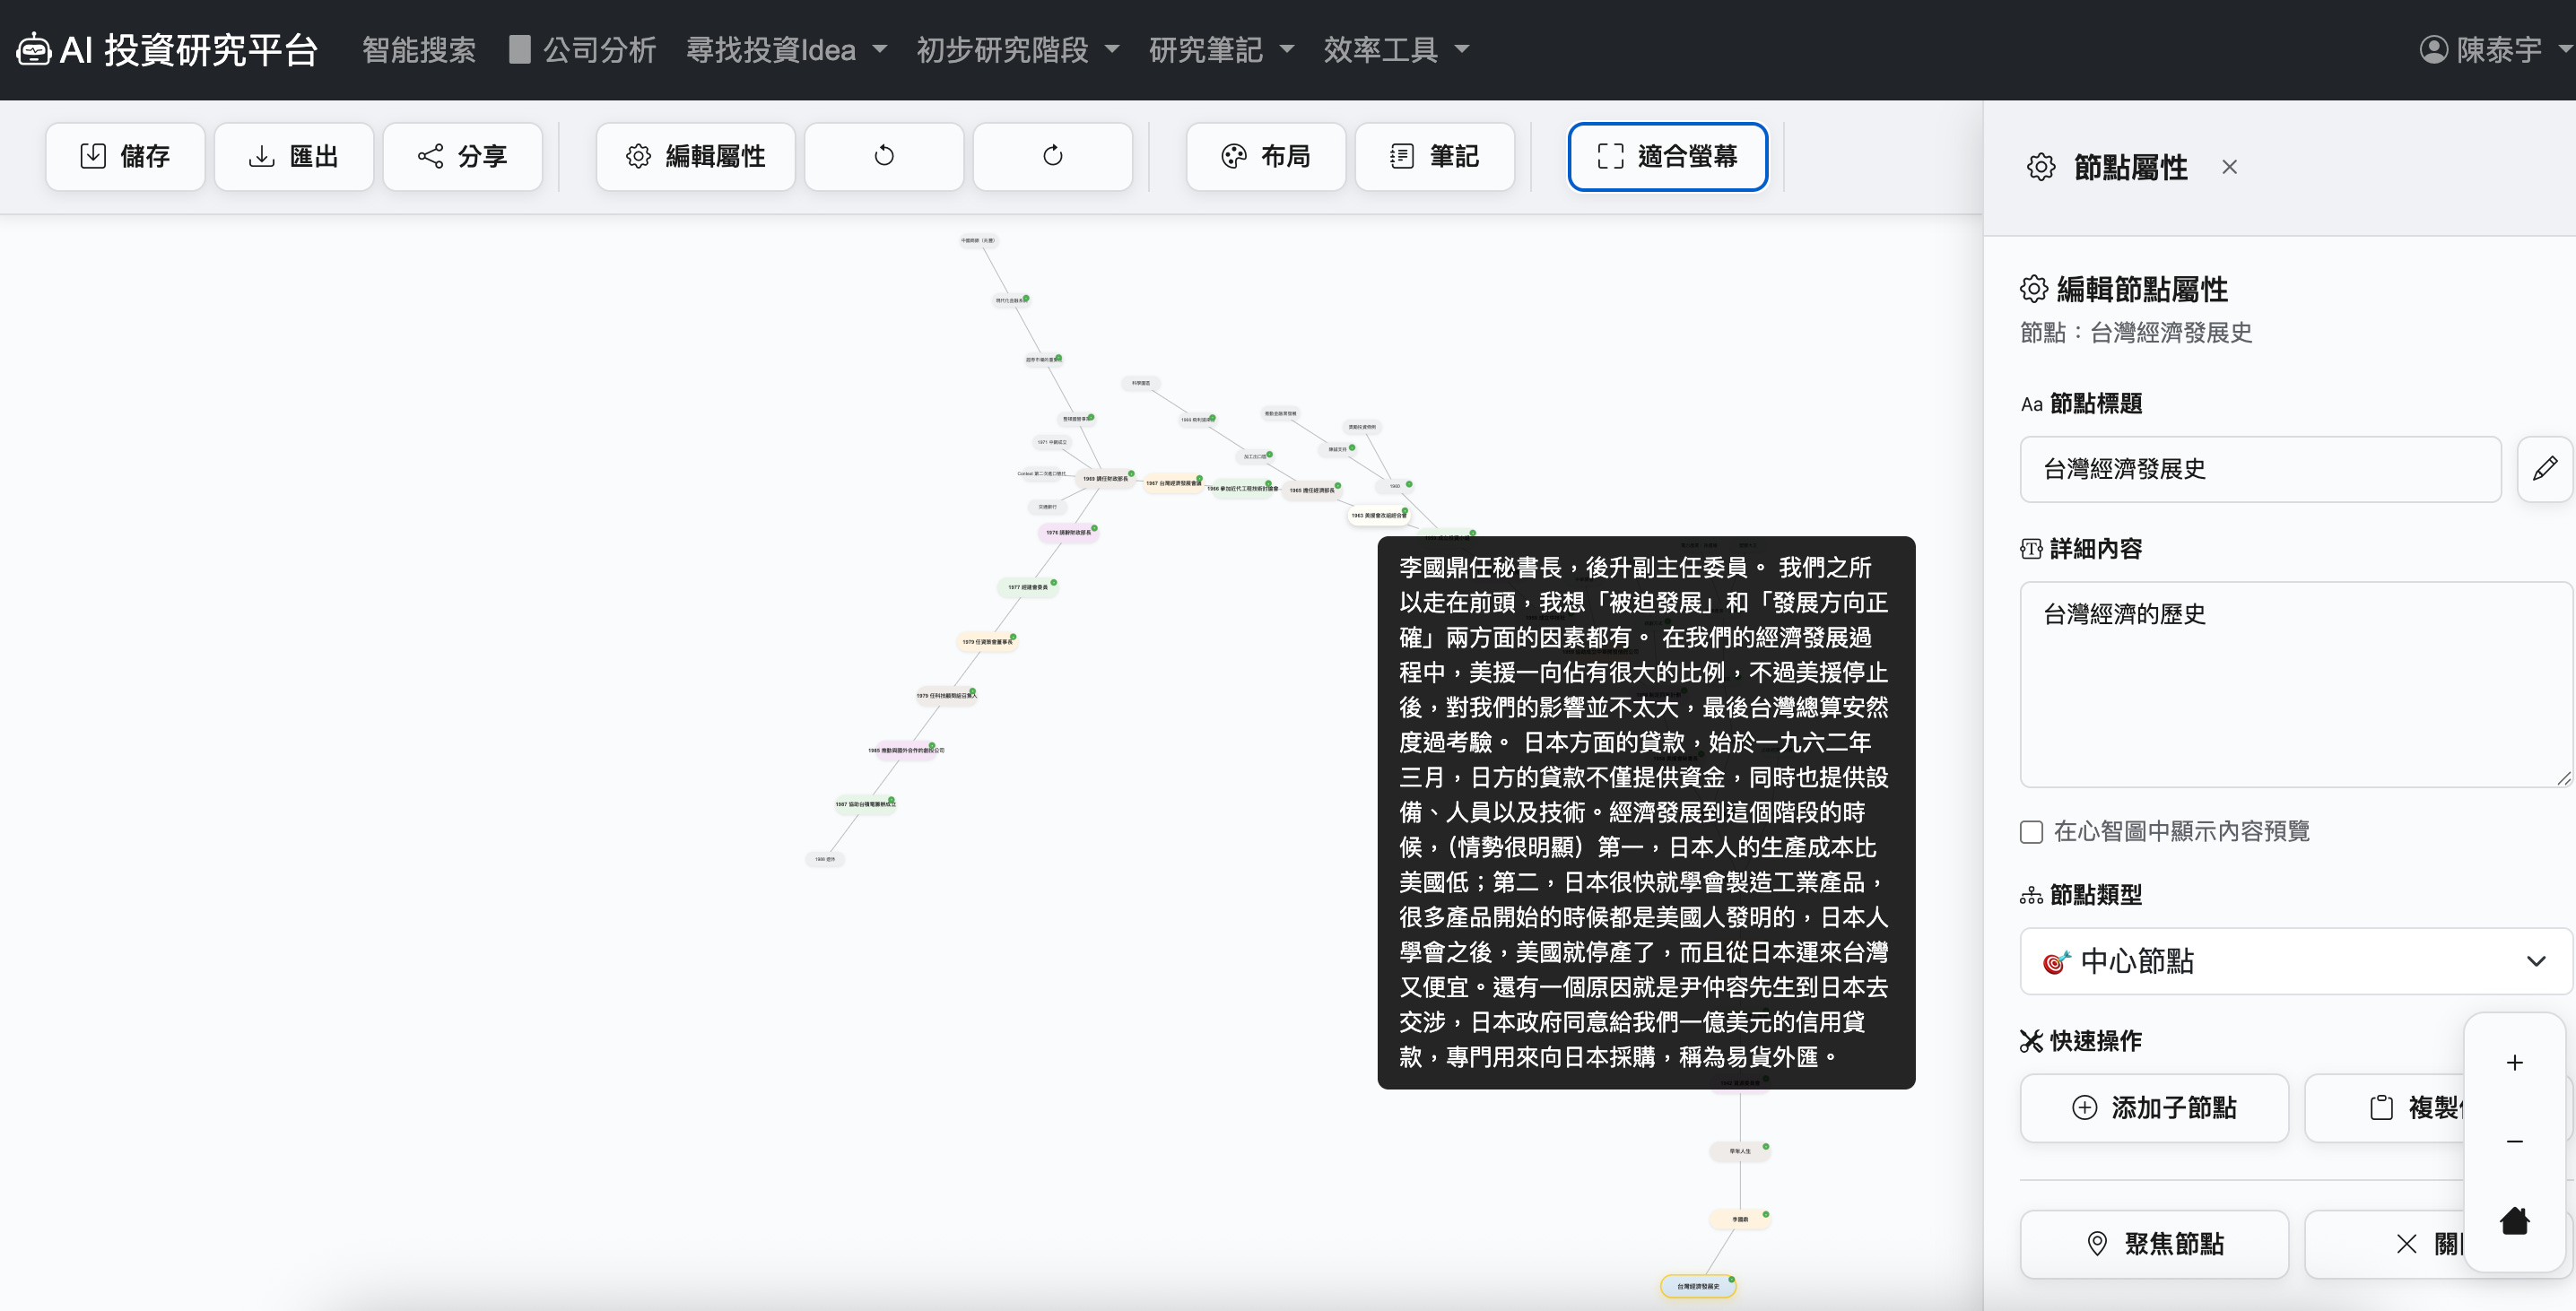Image resolution: width=2576 pixels, height=1311 pixels.
Task: Click the 聚焦節點 button
Action: (x=2153, y=1243)
